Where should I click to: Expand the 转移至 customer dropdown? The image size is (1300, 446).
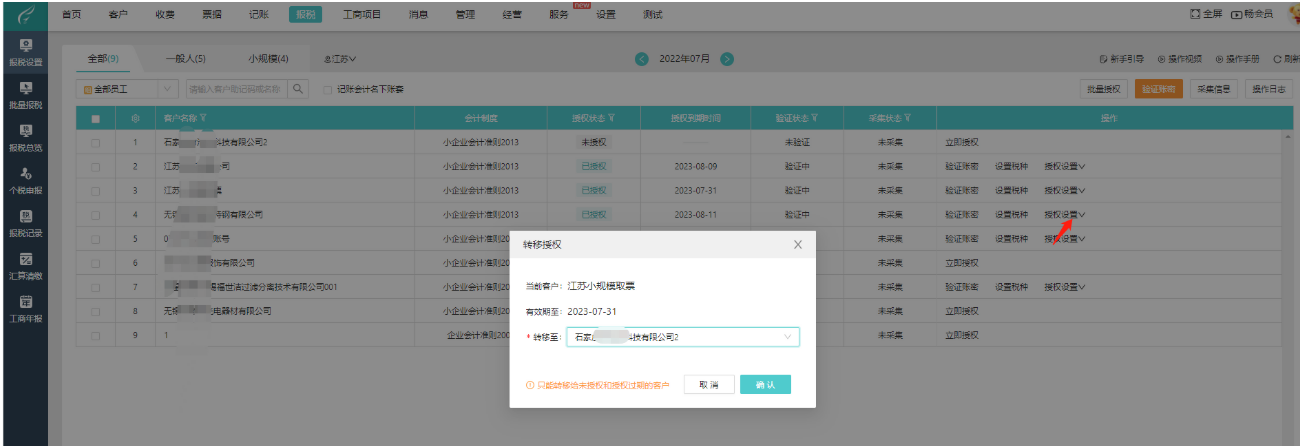[788, 338]
